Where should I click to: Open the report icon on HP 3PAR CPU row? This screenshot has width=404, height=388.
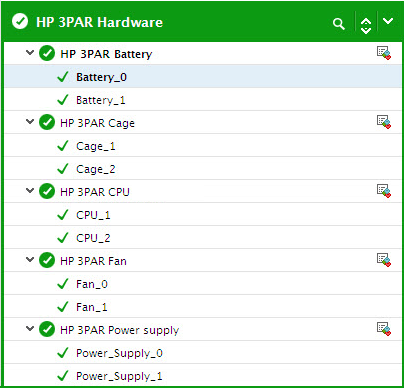384,191
